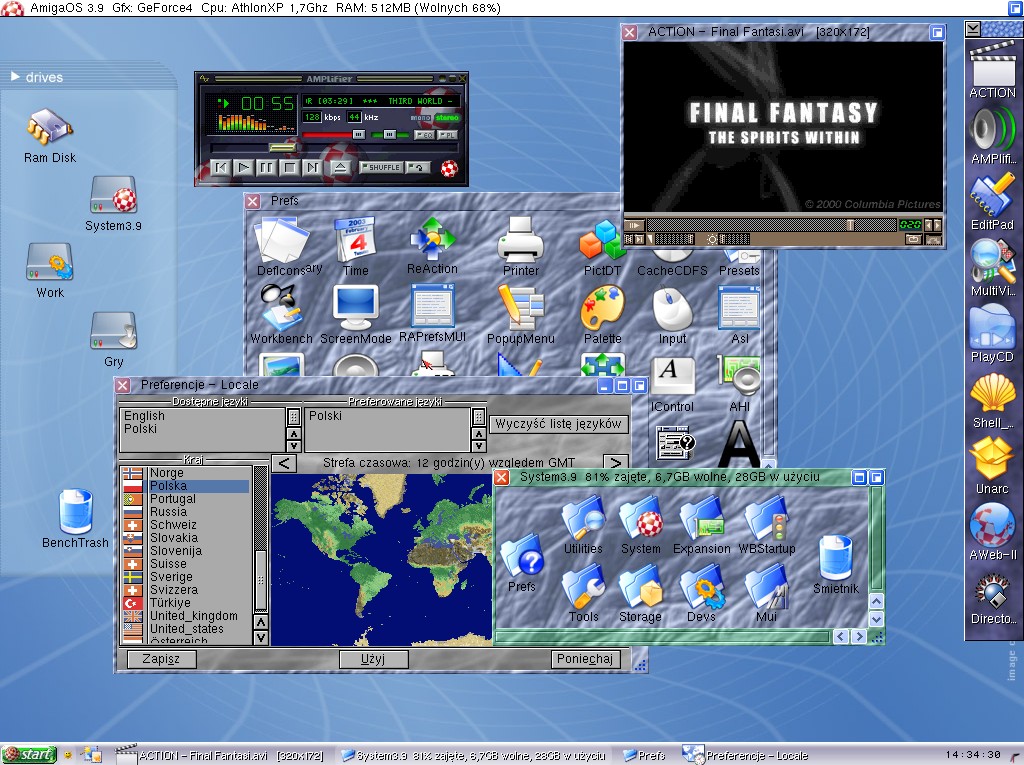Toggle SHUFFLE in AMPlifier
The width and height of the screenshot is (1024, 765).
click(x=380, y=167)
